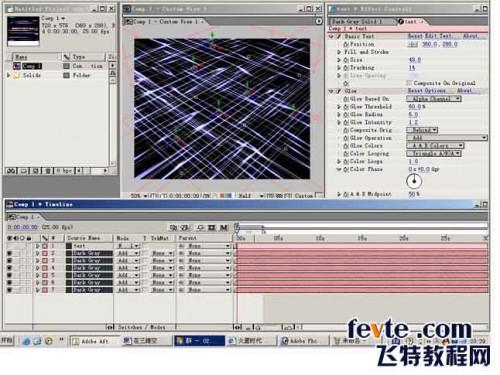Viewport: 500px width, 375px height.
Task: Toggle the Position stopwatch in Effect Controls
Action: click(346, 44)
